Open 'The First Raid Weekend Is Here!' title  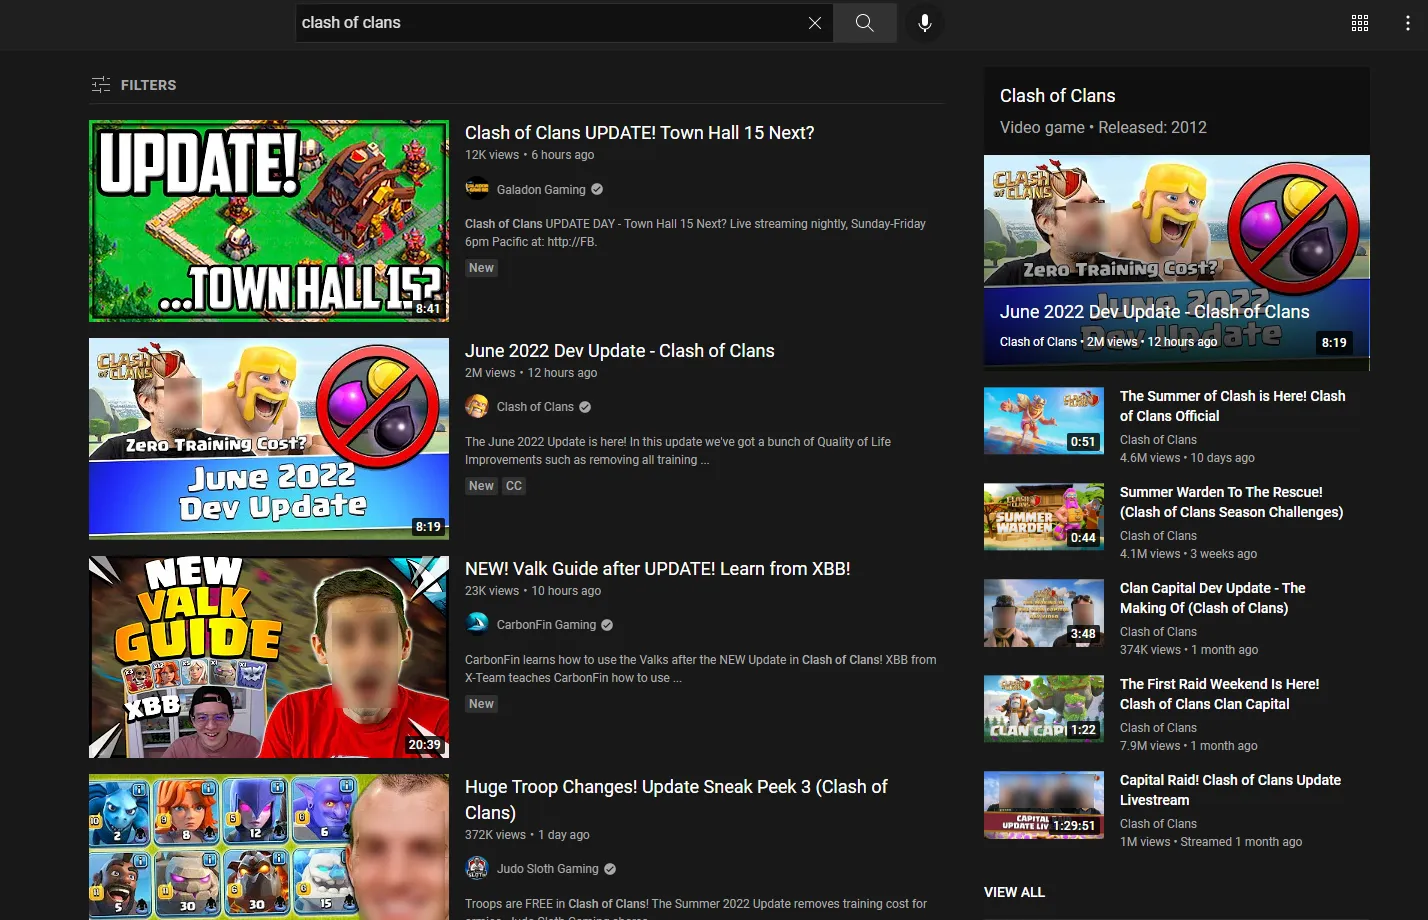1219,694
